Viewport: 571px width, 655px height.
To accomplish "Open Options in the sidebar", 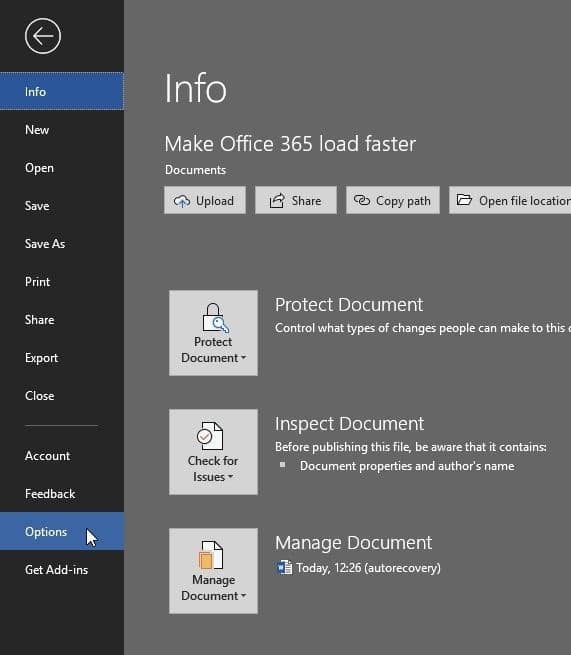I will (x=62, y=531).
